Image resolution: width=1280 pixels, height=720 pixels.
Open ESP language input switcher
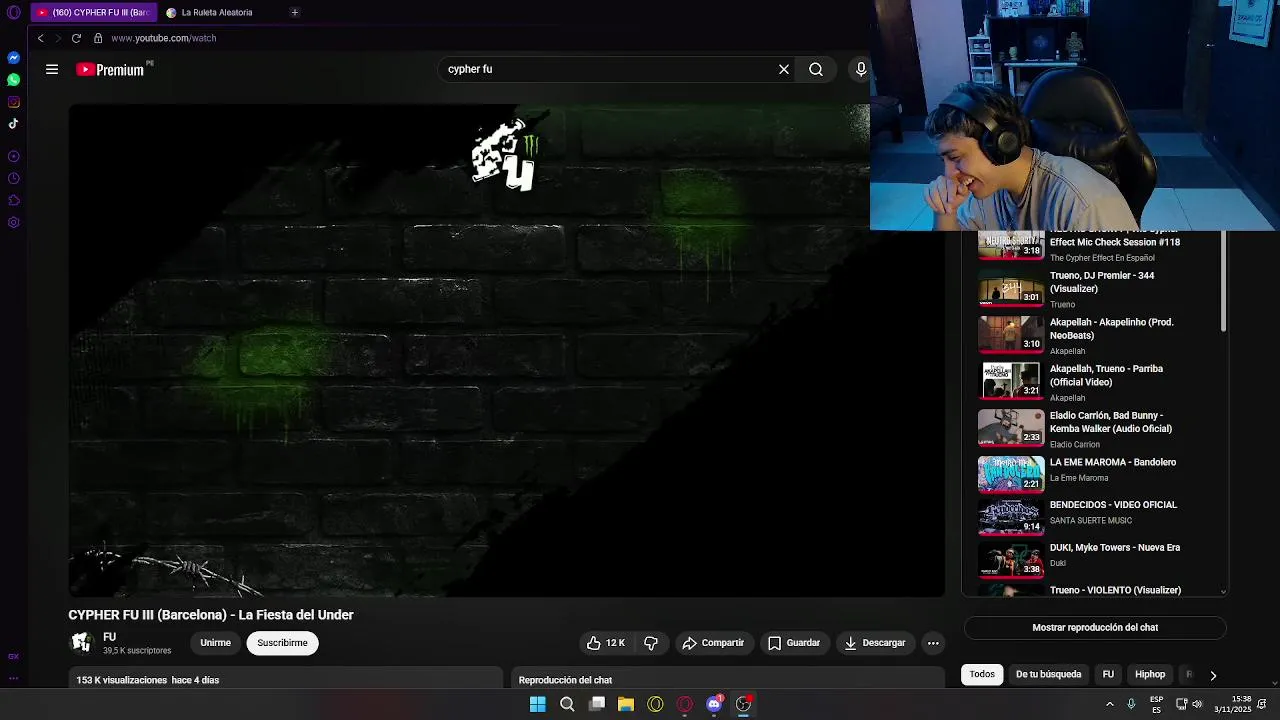pos(1156,704)
